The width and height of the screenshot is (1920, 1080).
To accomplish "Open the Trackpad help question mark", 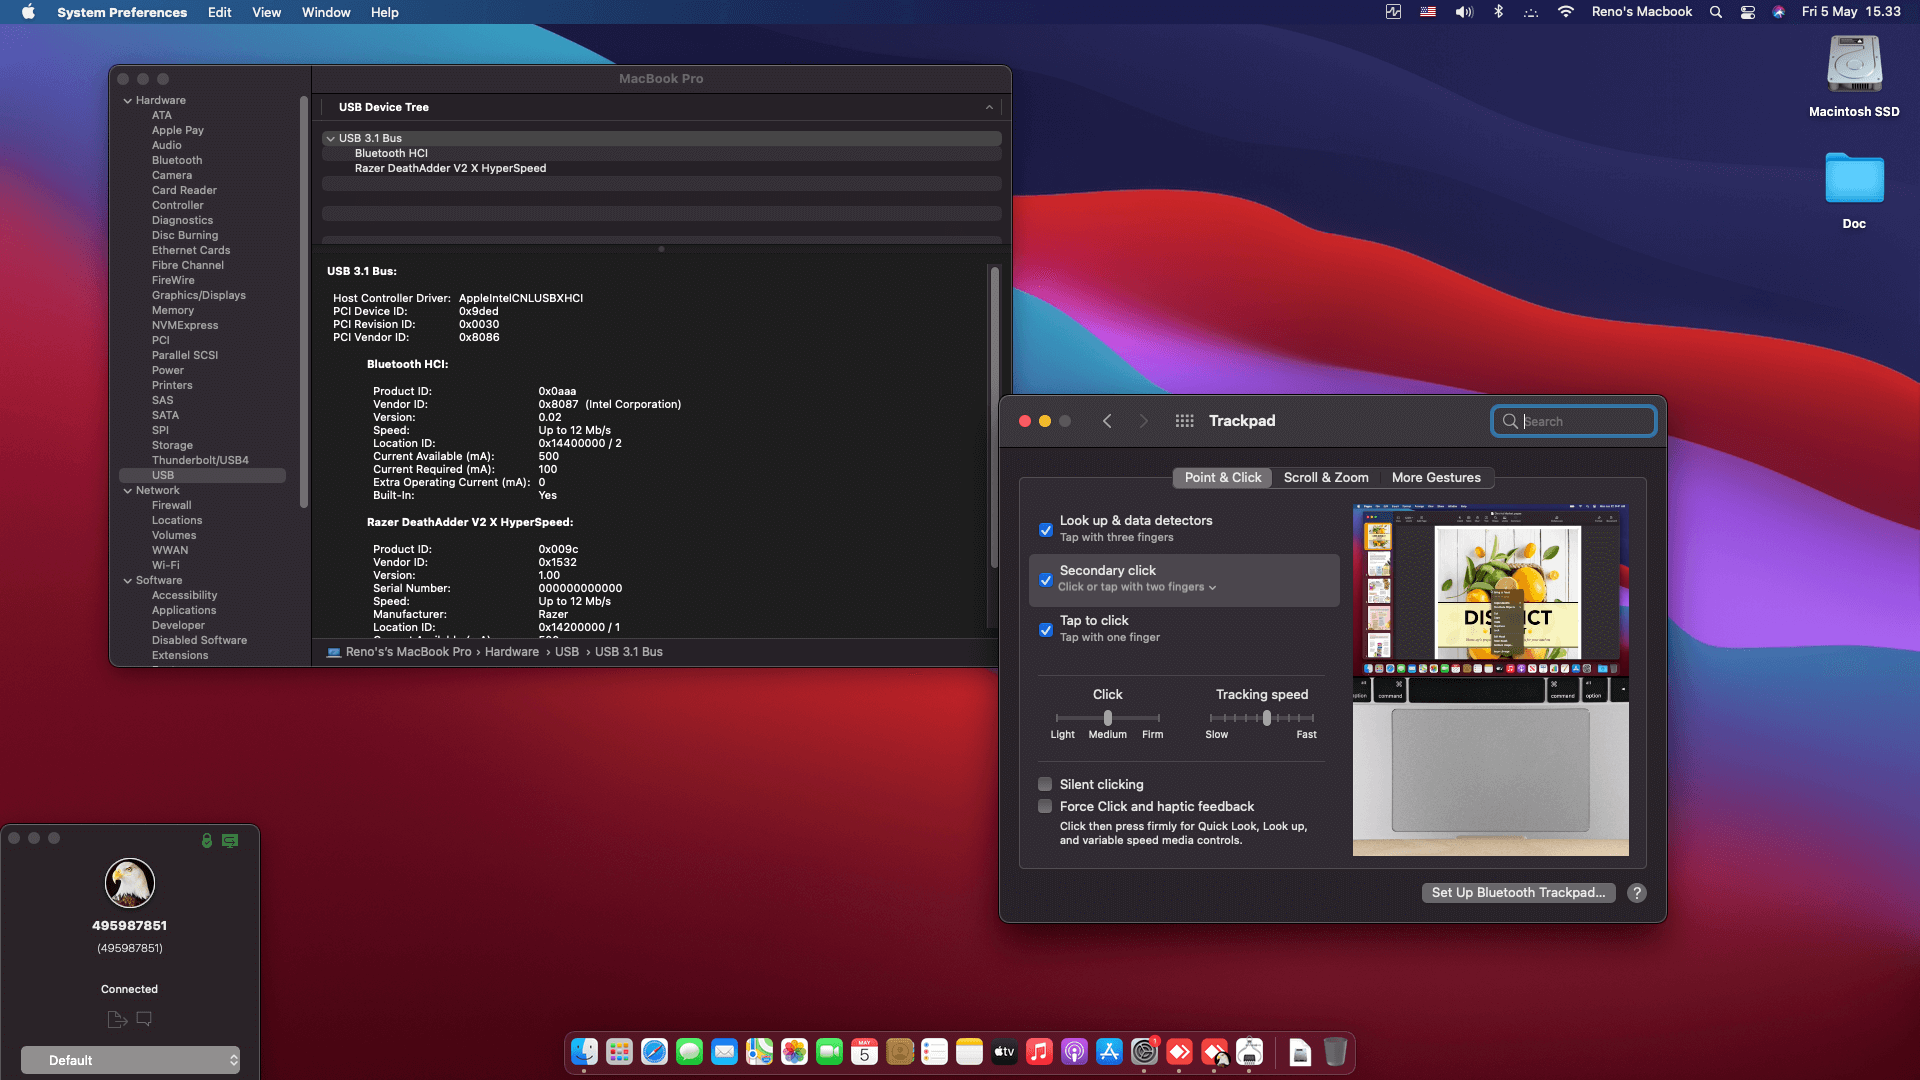I will 1636,893.
